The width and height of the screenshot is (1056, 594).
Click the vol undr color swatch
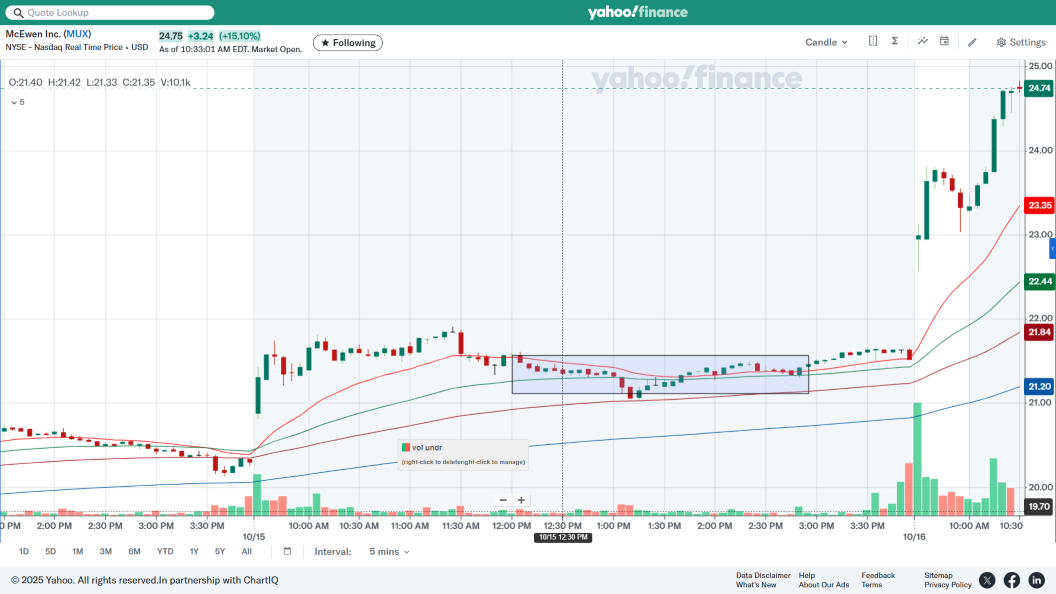(406, 447)
